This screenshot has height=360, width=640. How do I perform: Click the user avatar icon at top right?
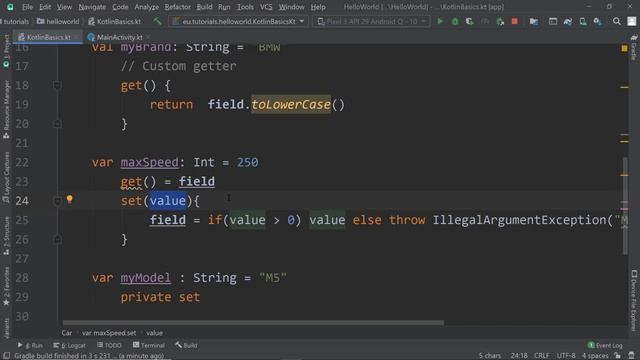click(x=631, y=21)
